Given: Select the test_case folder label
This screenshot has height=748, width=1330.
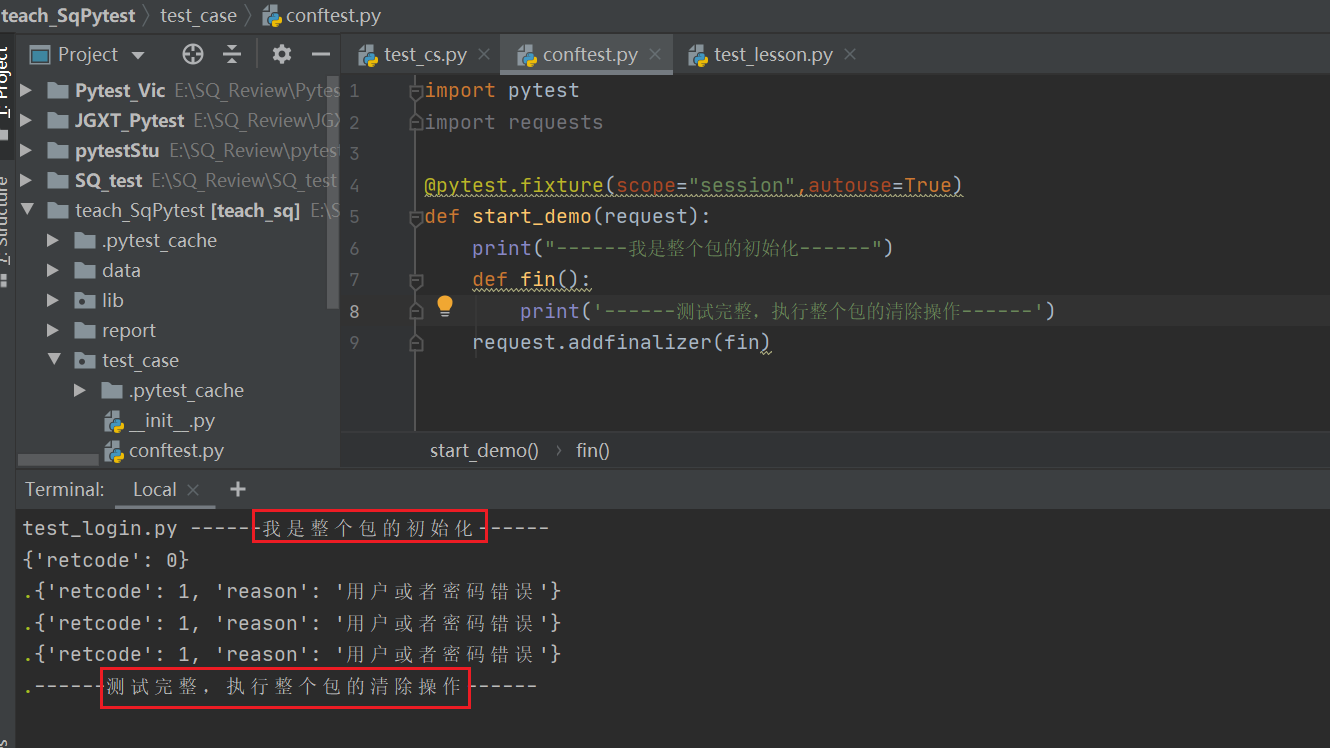Looking at the screenshot, I should [140, 361].
